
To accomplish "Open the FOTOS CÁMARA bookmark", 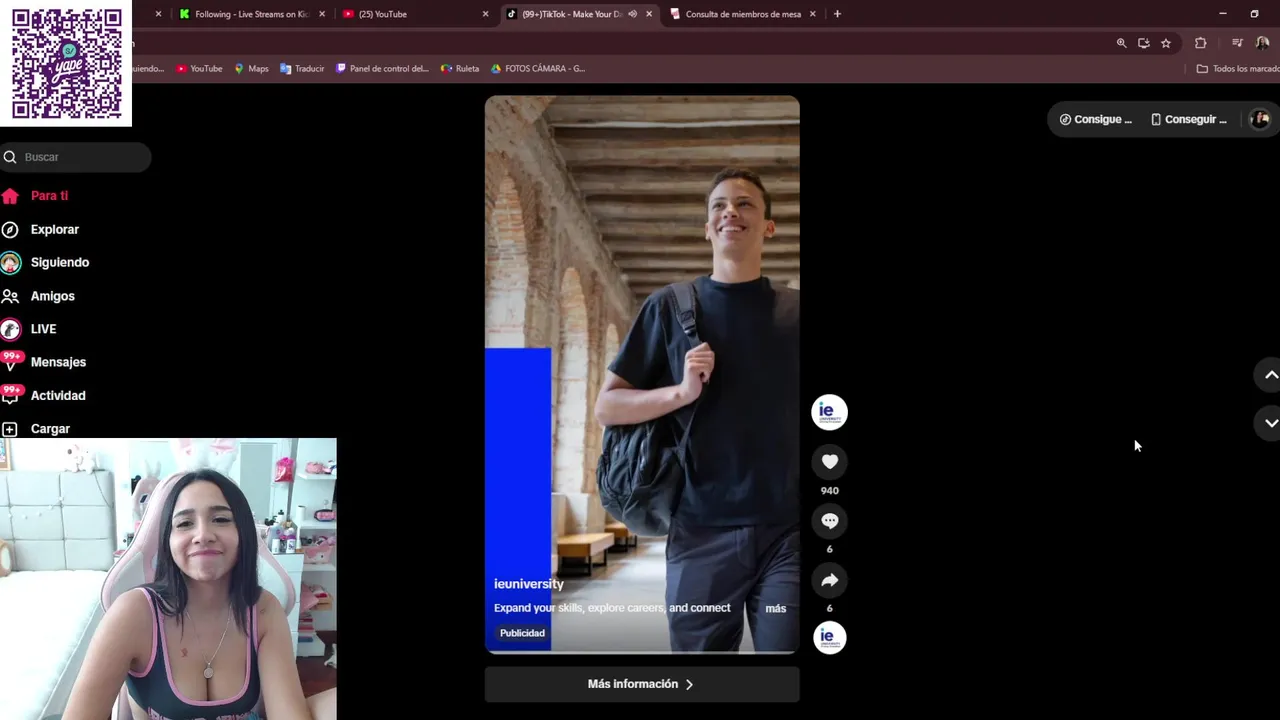I will 537,69.
